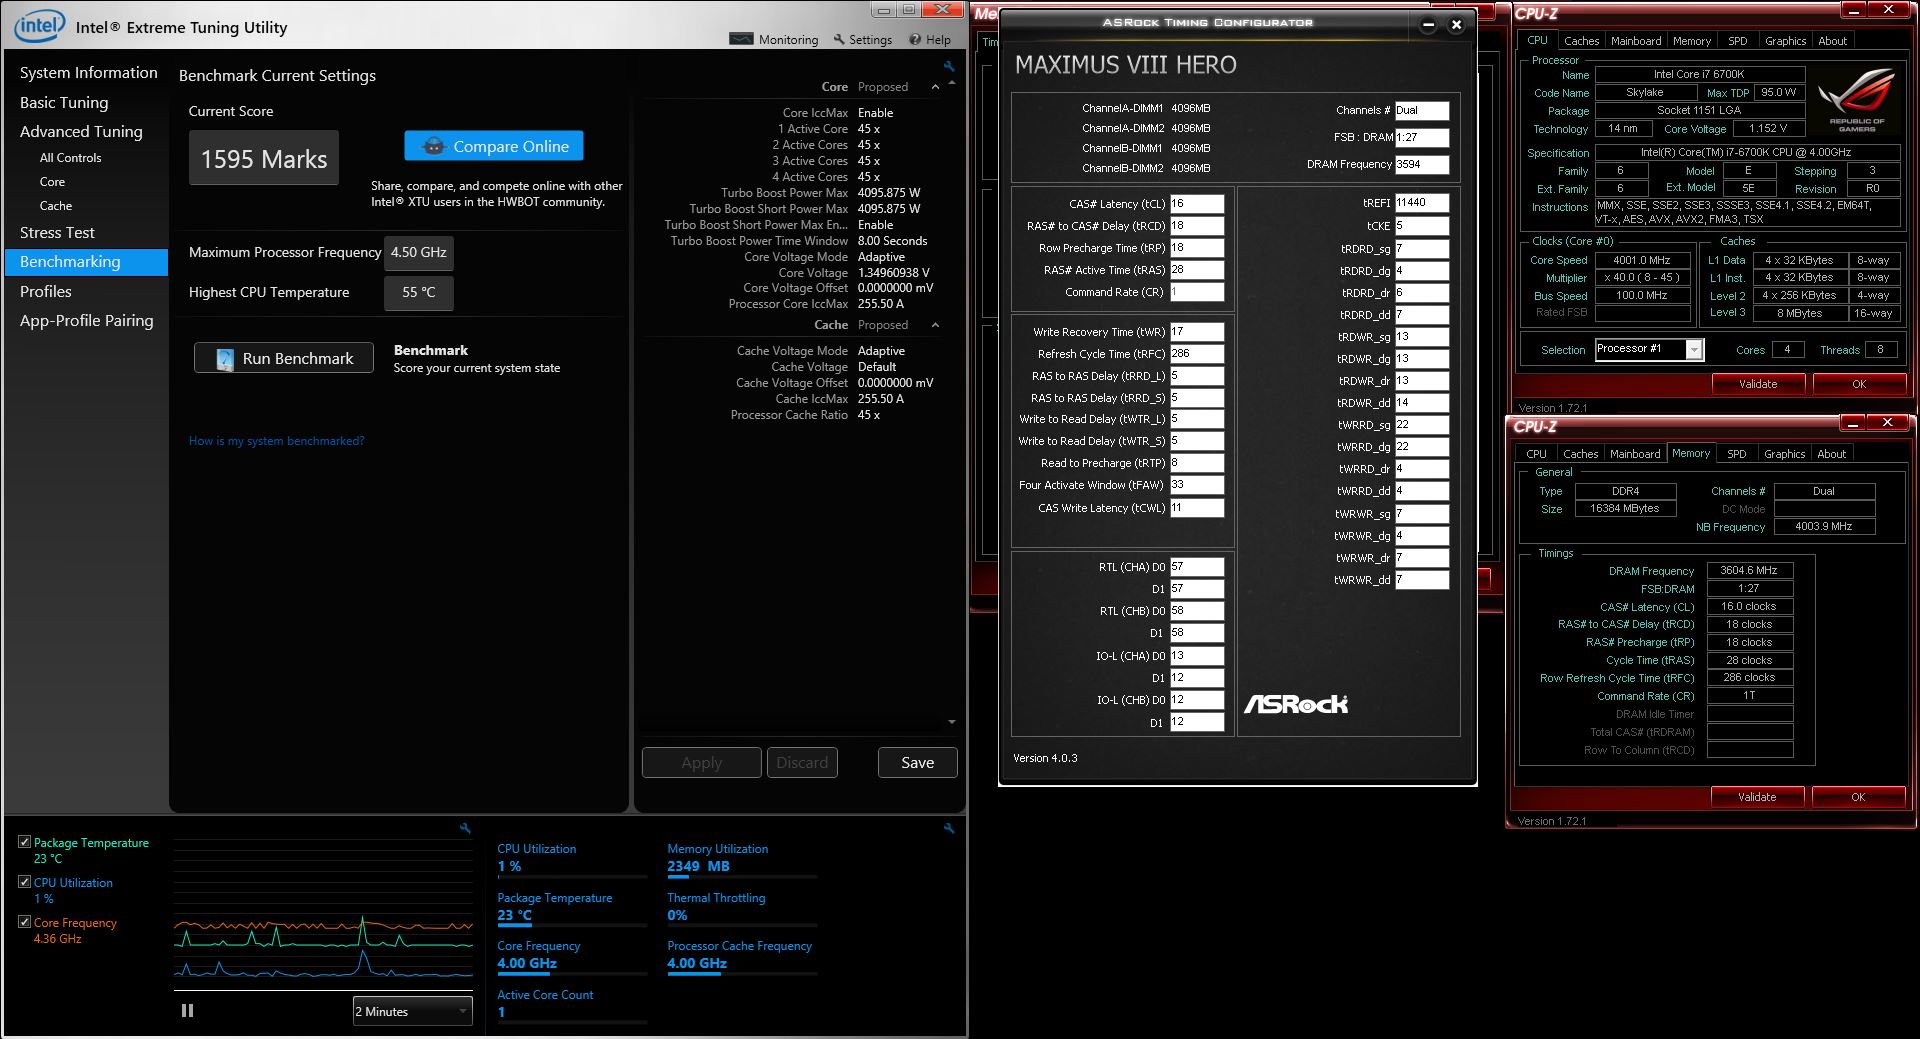This screenshot has height=1039, width=1920.
Task: Click the Channels # Dual field
Action: click(x=1422, y=110)
